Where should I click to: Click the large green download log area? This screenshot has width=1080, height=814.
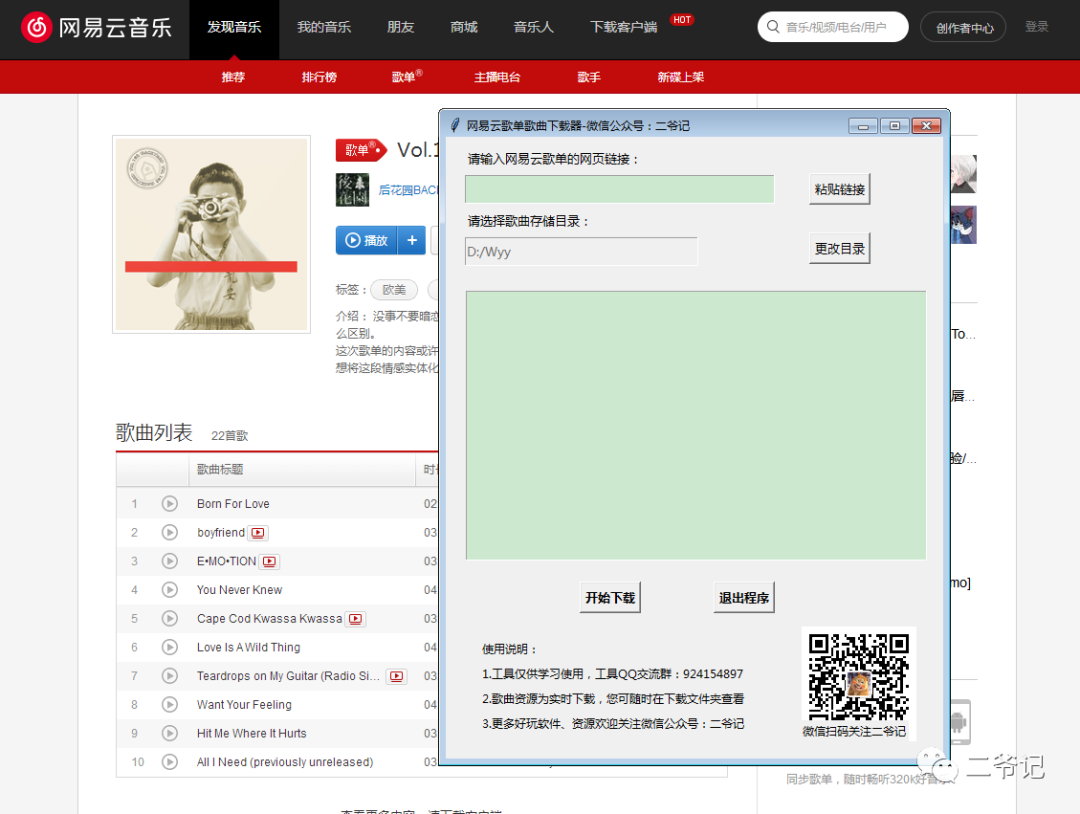[696, 426]
